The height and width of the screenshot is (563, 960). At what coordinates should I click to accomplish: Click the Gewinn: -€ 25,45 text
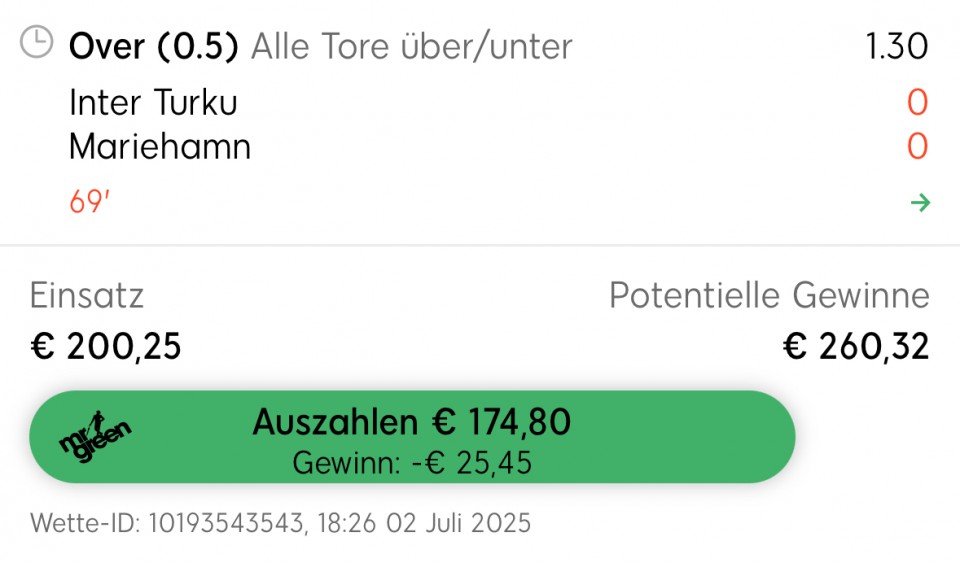412,463
